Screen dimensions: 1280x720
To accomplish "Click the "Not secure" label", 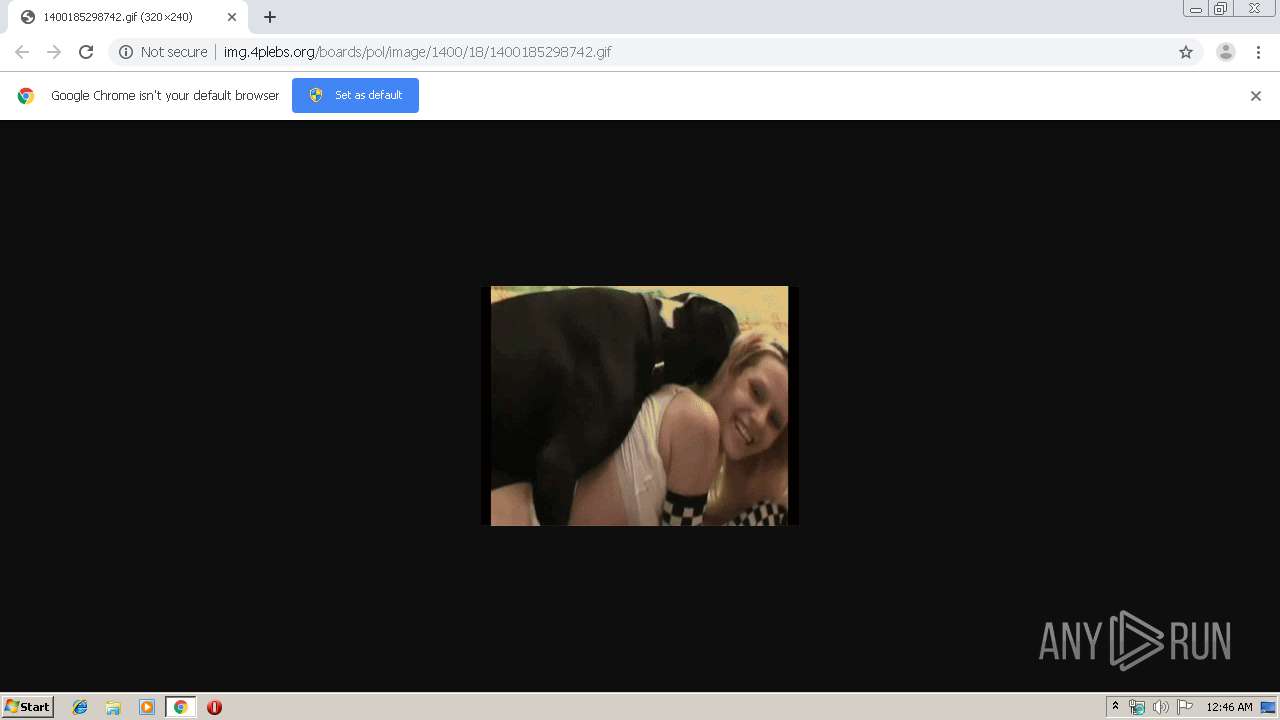I will [174, 52].
